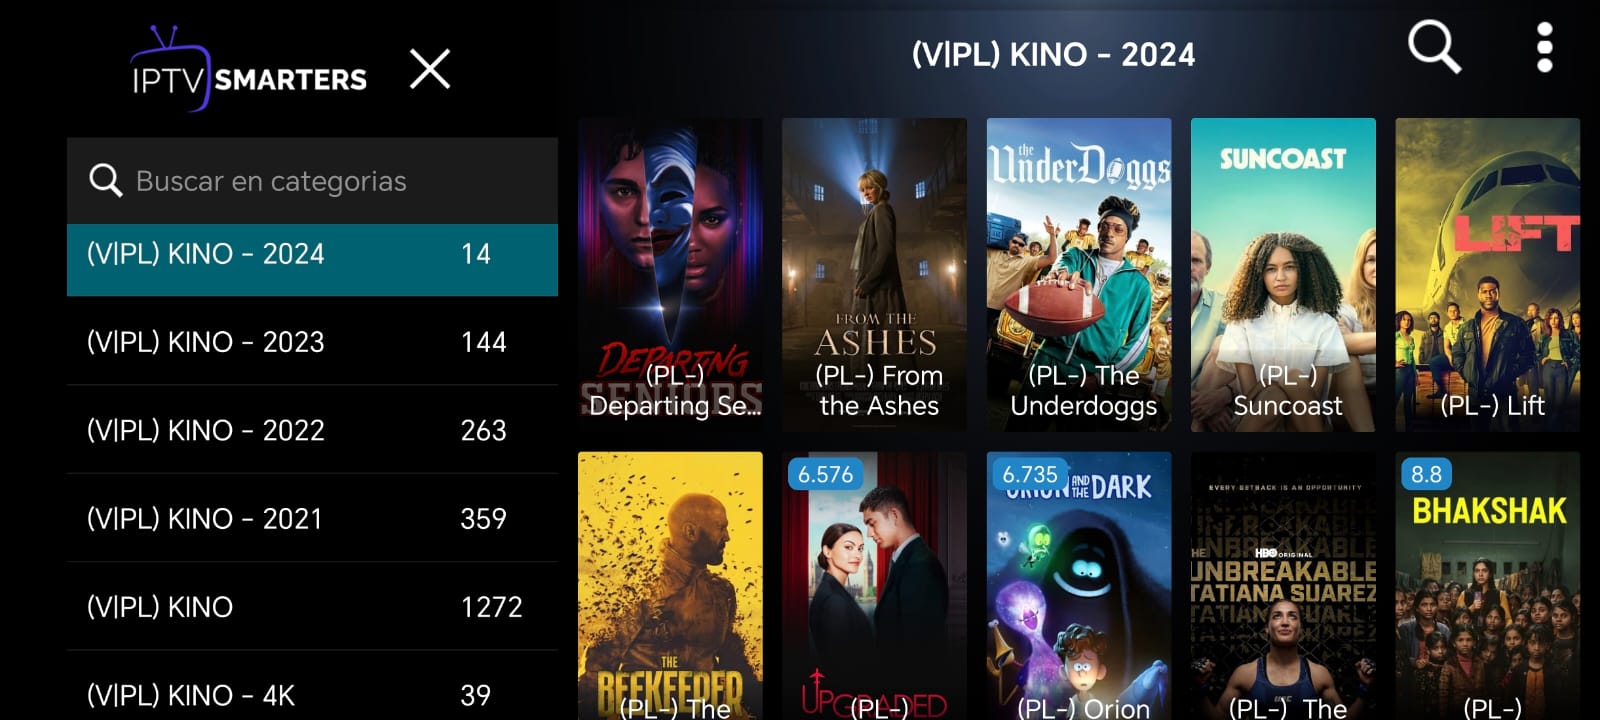Select the (V|PL) KINO - 2024 category
Screen dimensions: 1600x720
pos(312,254)
